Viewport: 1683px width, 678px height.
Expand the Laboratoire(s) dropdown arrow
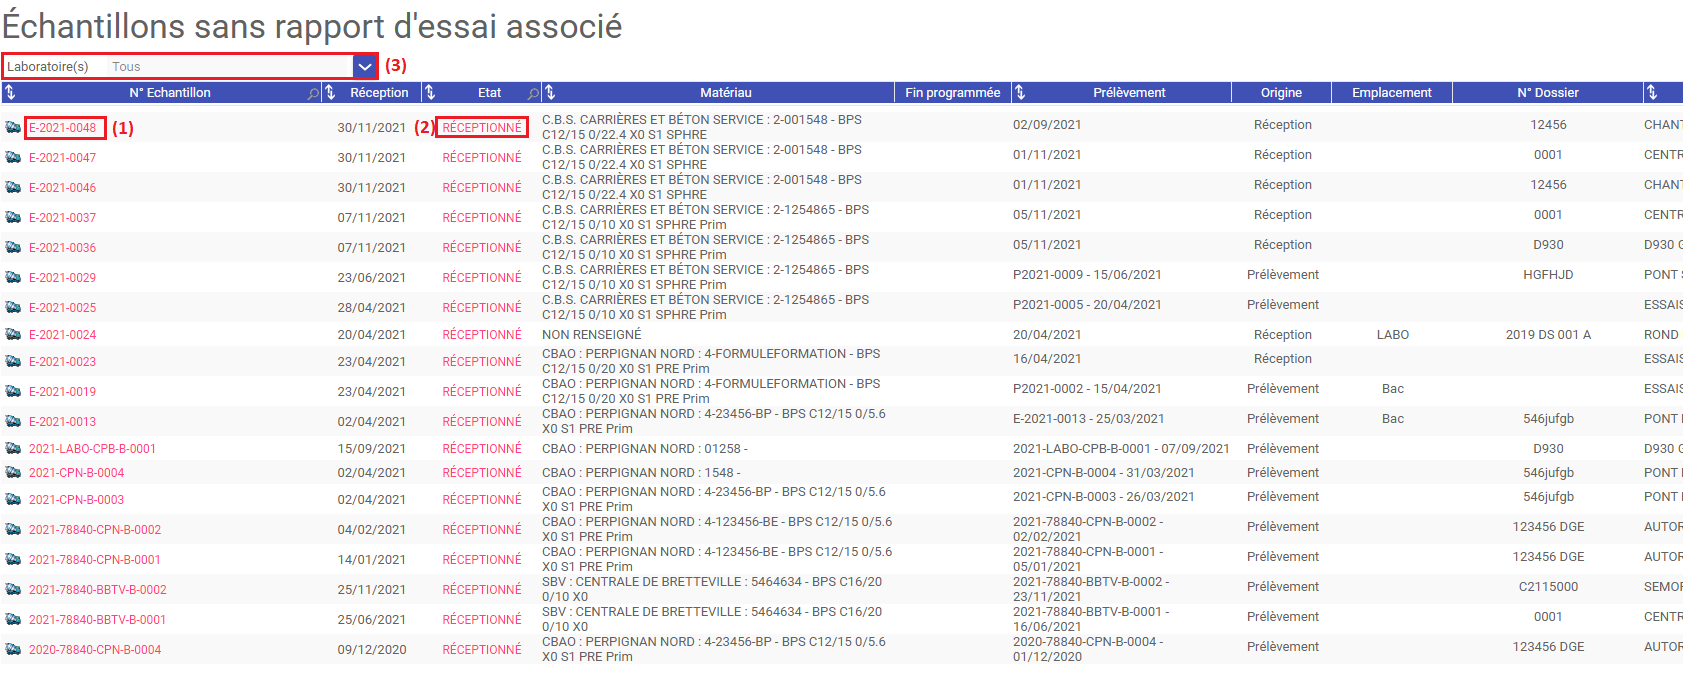point(365,66)
